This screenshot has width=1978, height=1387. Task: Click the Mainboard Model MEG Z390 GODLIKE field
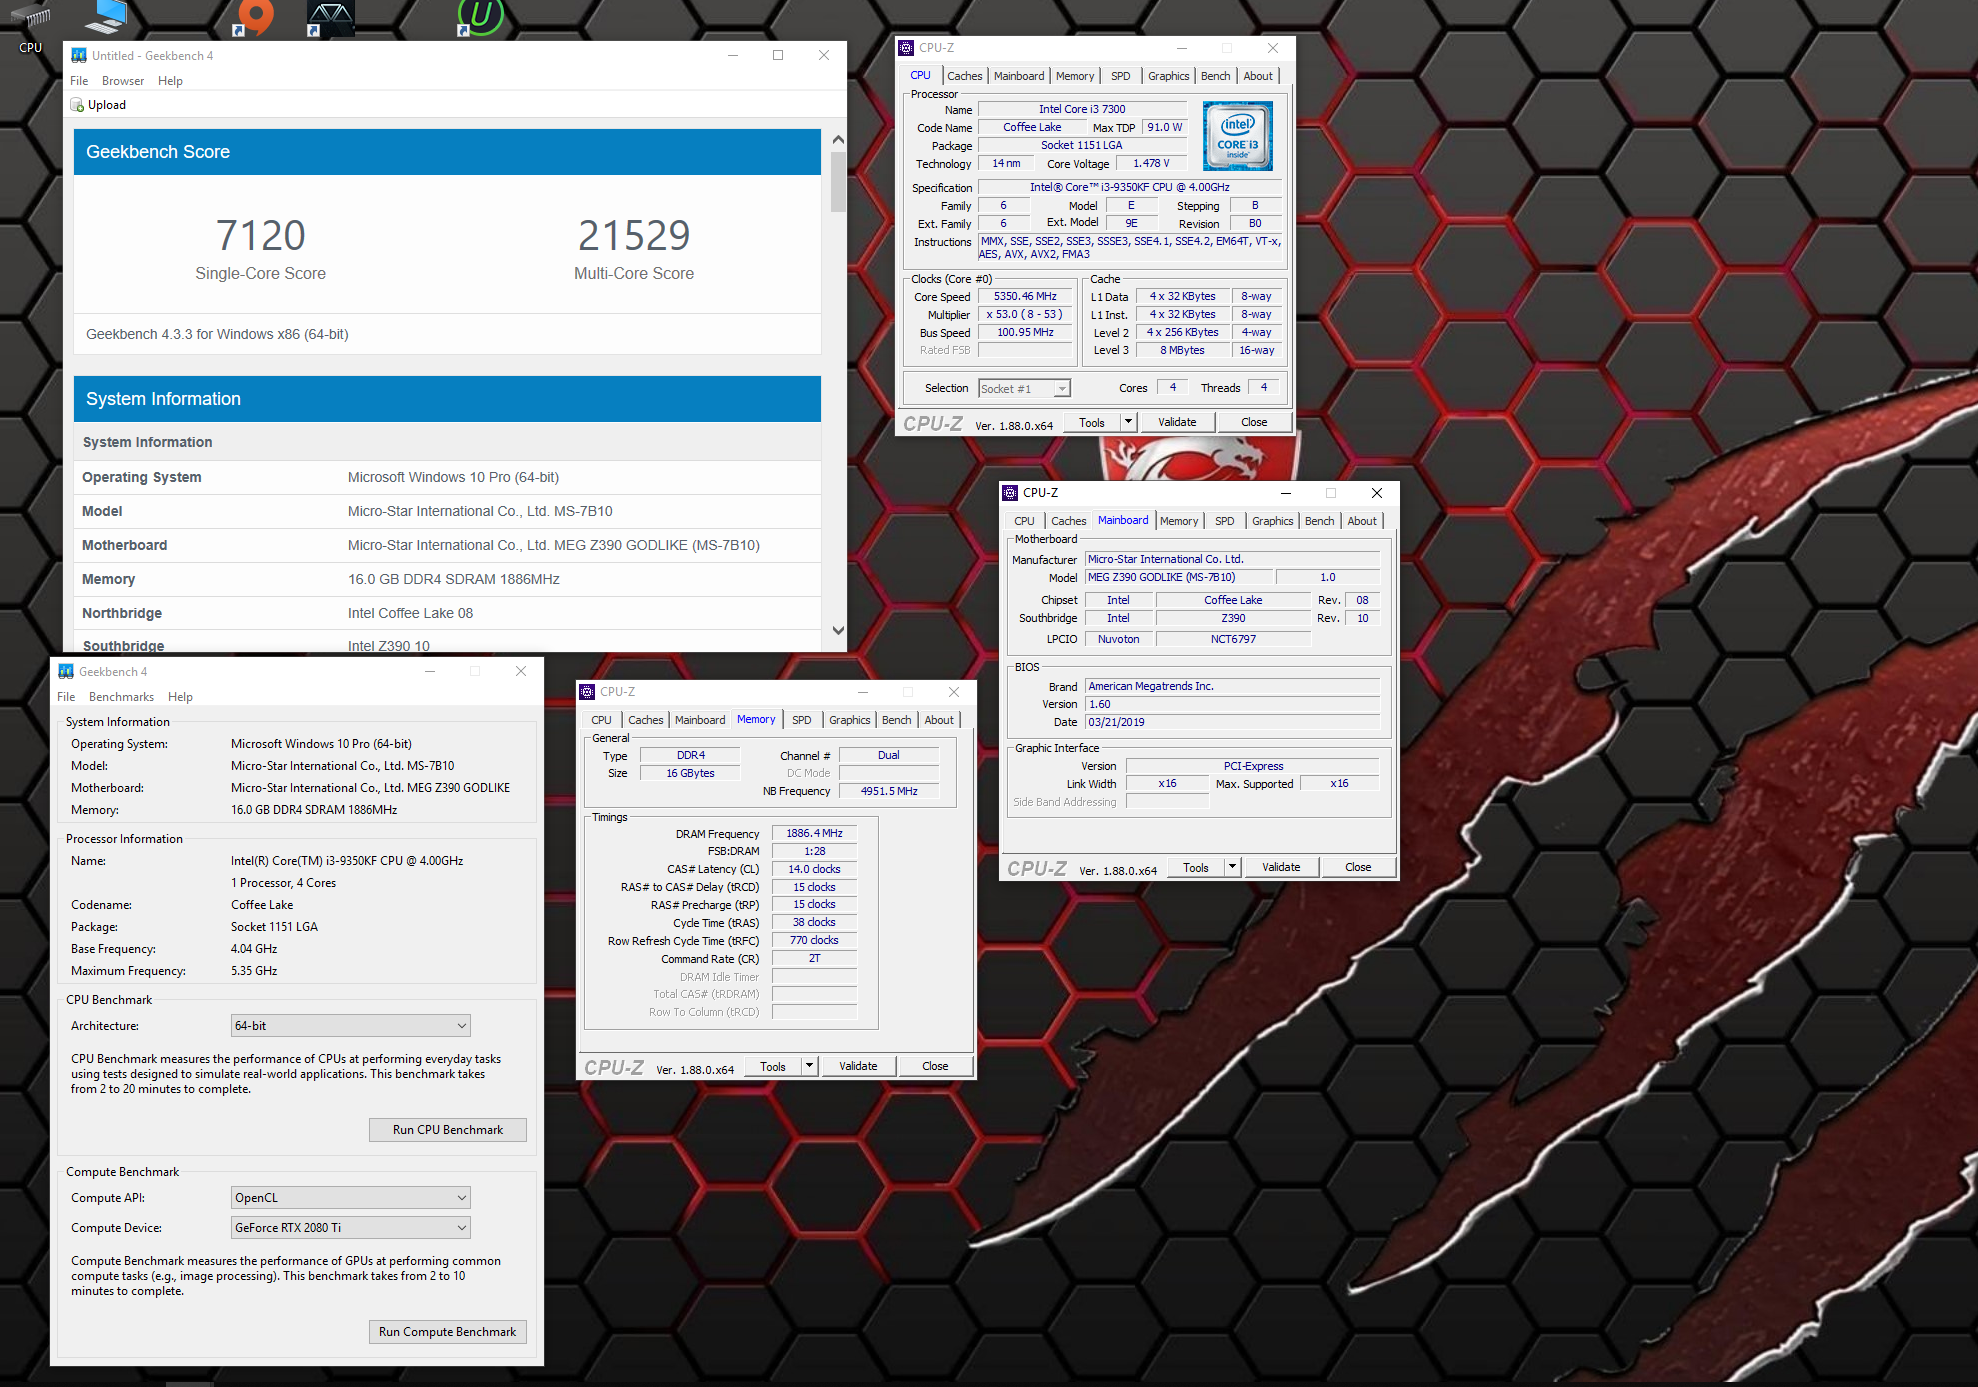(1179, 577)
